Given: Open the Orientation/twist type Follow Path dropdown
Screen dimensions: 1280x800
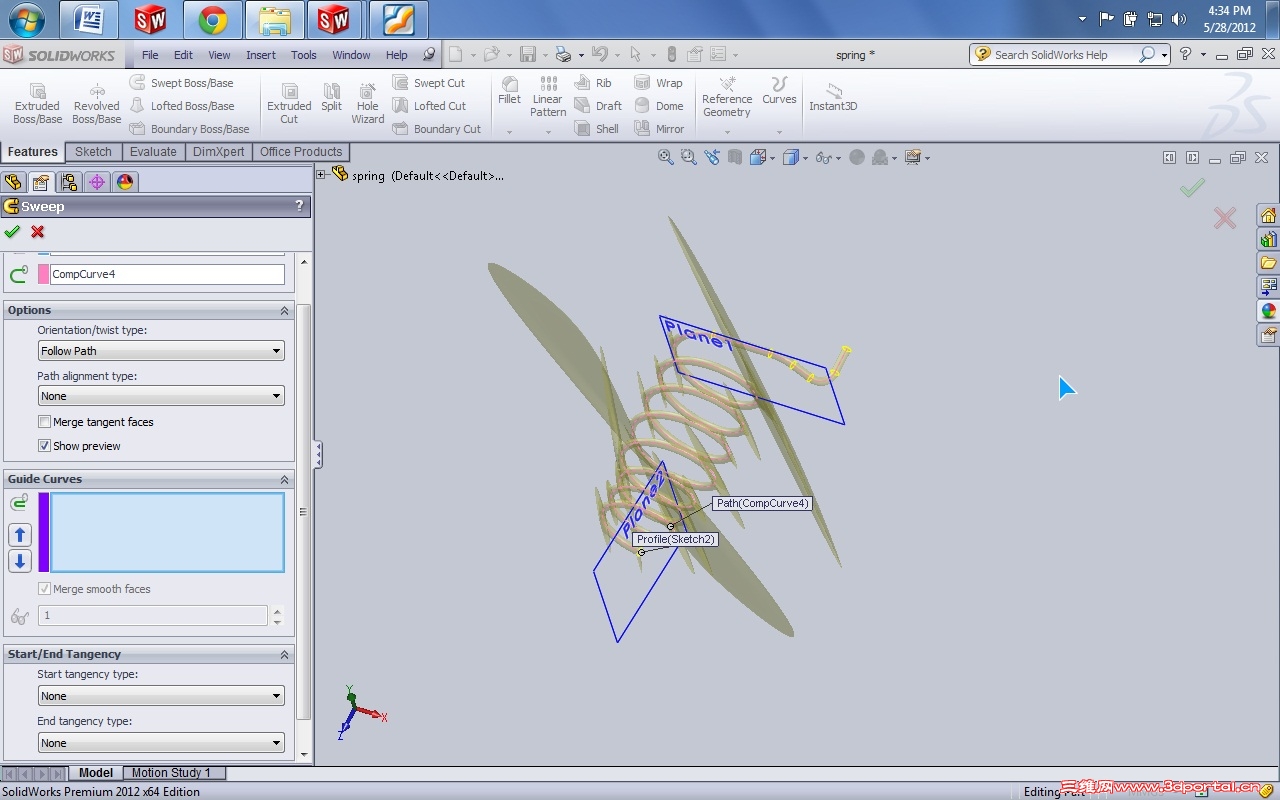Looking at the screenshot, I should click(161, 351).
